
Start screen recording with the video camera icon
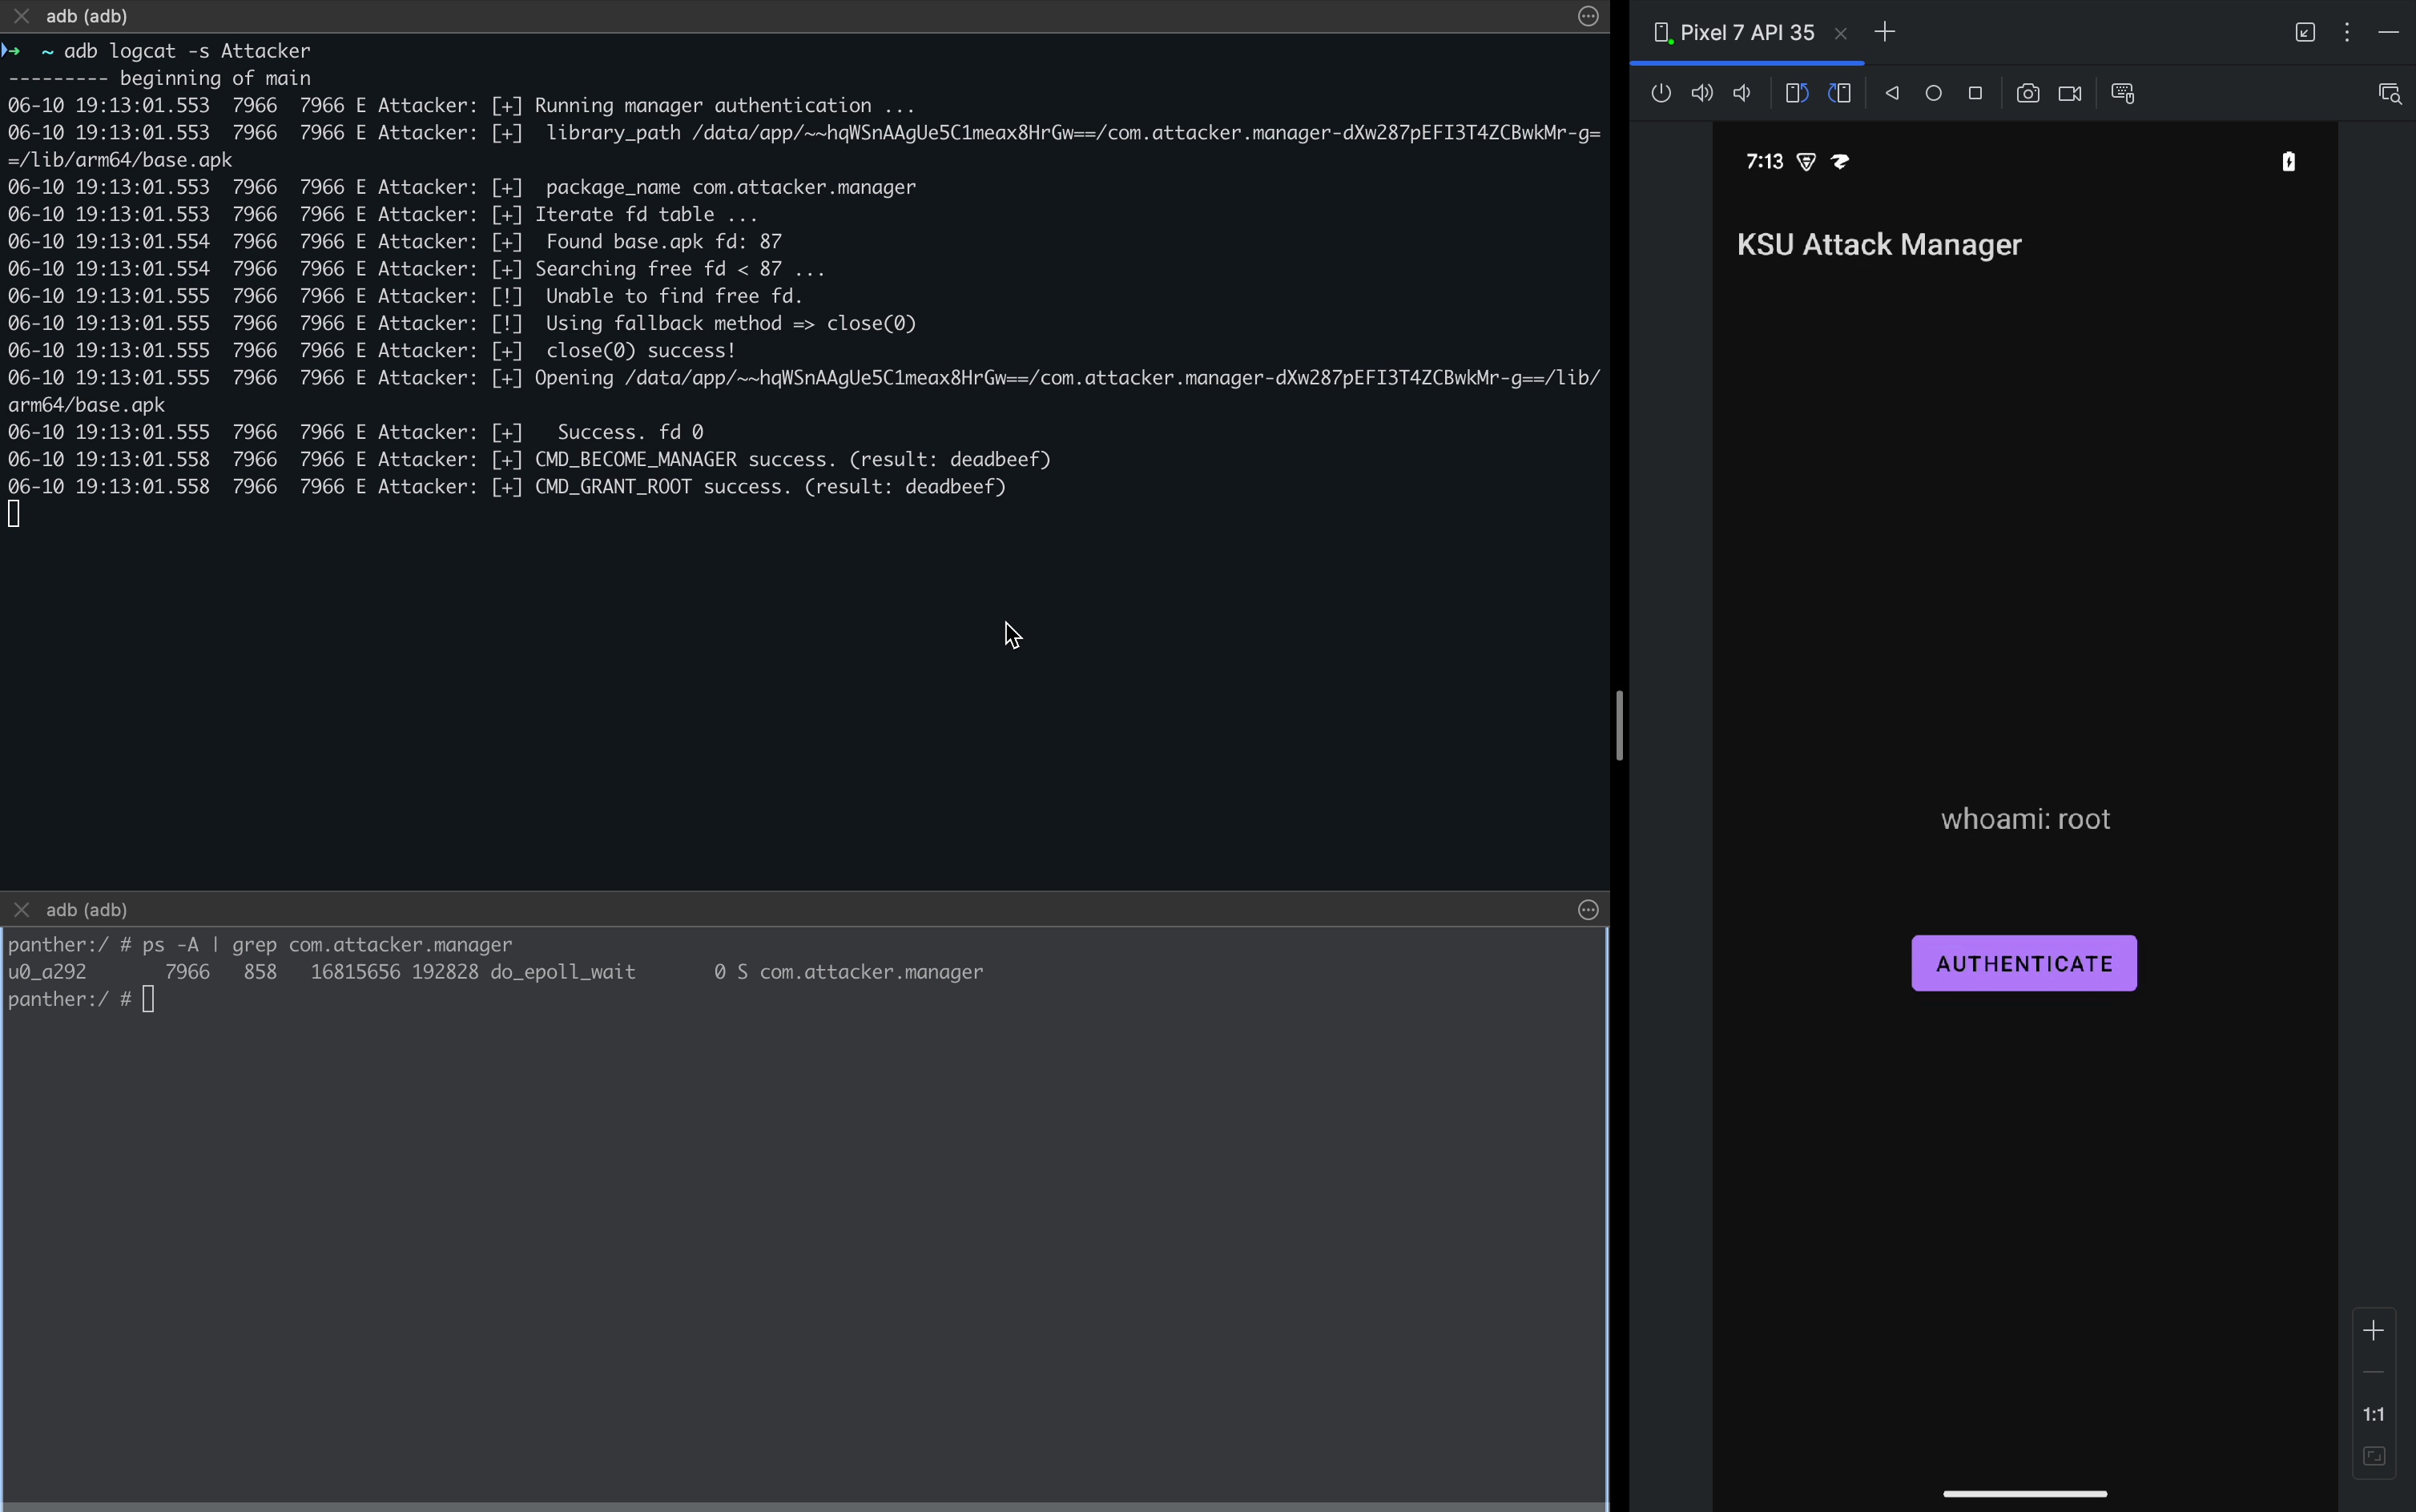tap(2070, 93)
